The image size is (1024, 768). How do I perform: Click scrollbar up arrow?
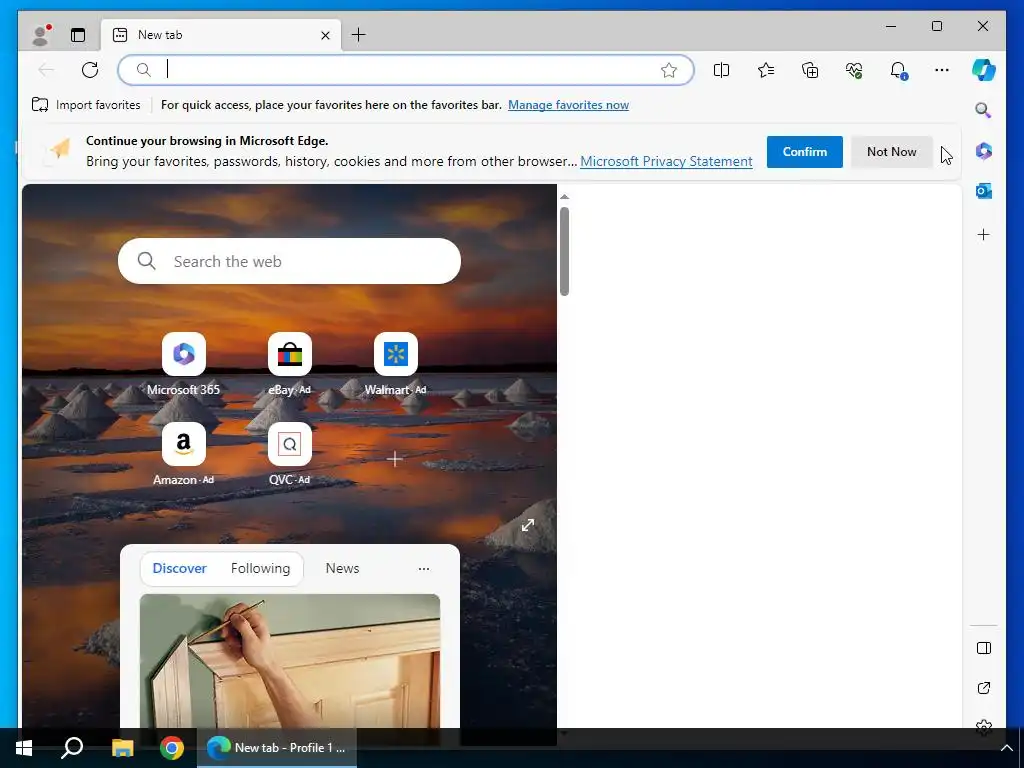[564, 197]
